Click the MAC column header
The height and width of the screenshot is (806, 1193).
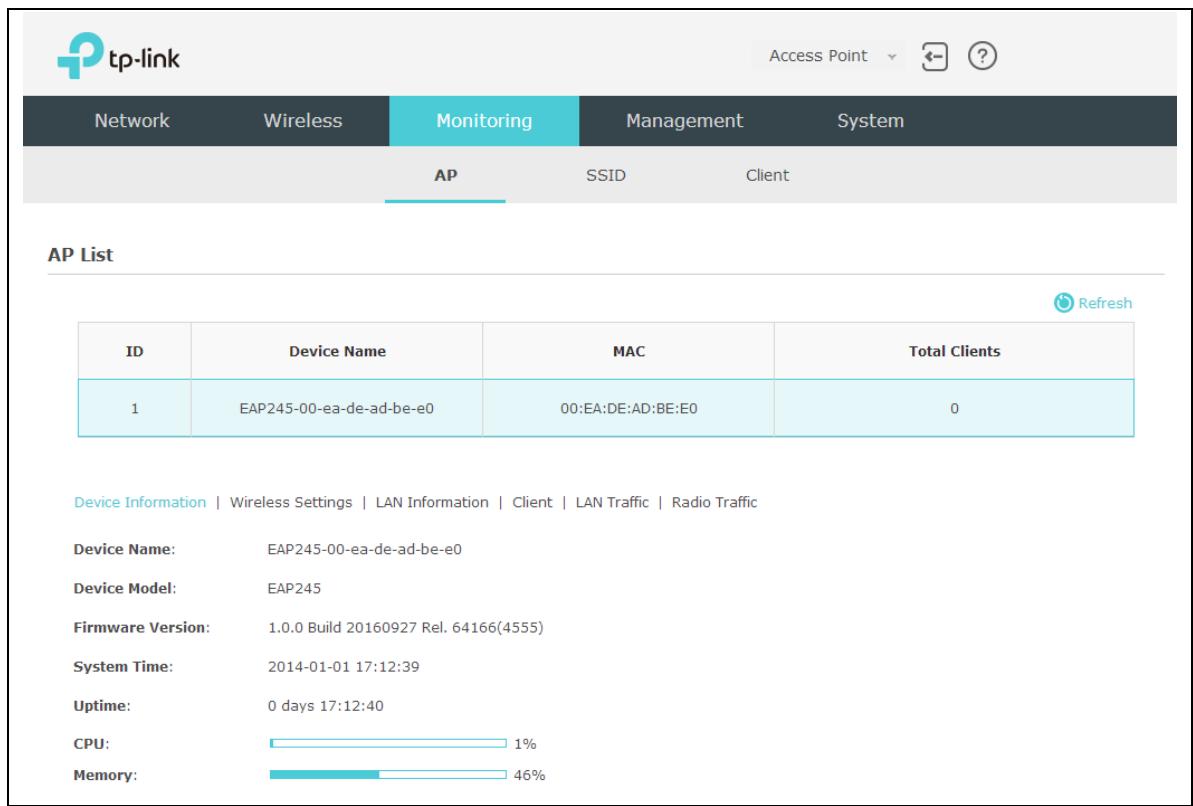[628, 351]
